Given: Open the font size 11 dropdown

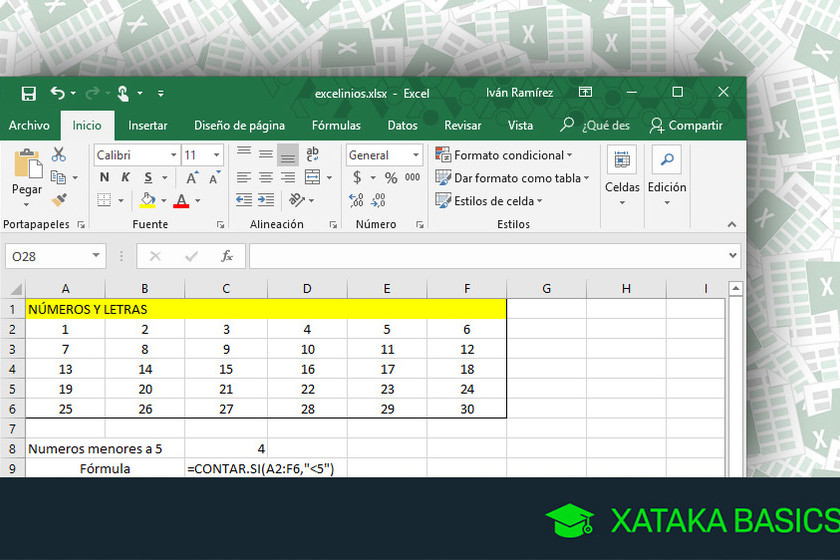Looking at the screenshot, I should (216, 155).
